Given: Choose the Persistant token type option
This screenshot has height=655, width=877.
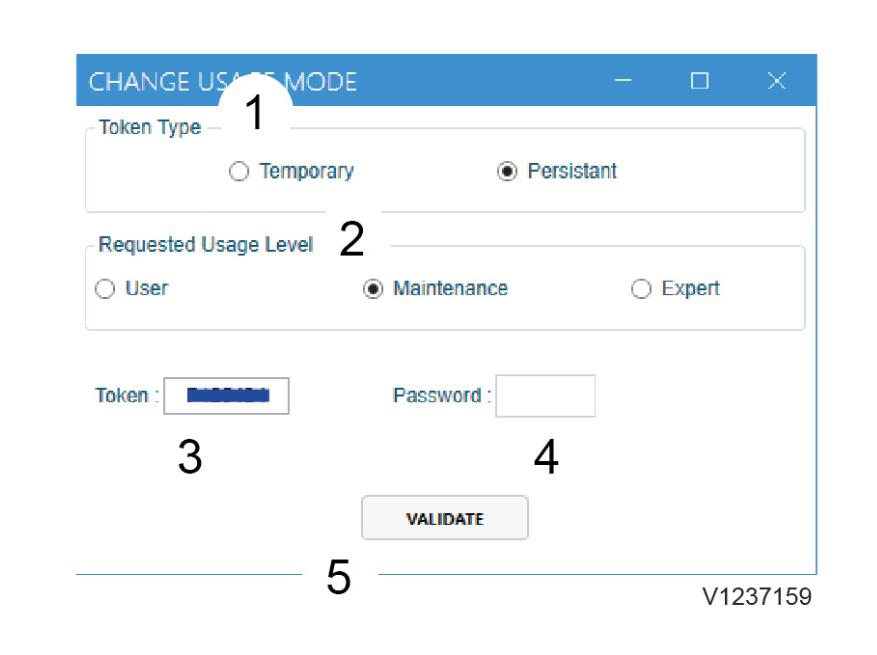Looking at the screenshot, I should point(507,171).
